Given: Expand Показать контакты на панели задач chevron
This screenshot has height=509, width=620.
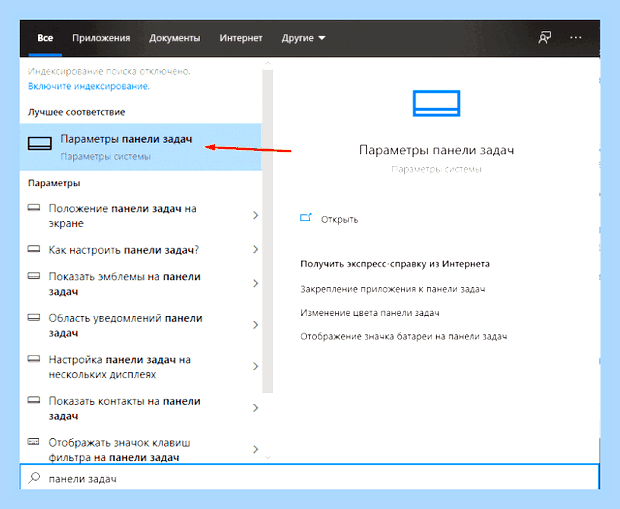Looking at the screenshot, I should coord(255,408).
